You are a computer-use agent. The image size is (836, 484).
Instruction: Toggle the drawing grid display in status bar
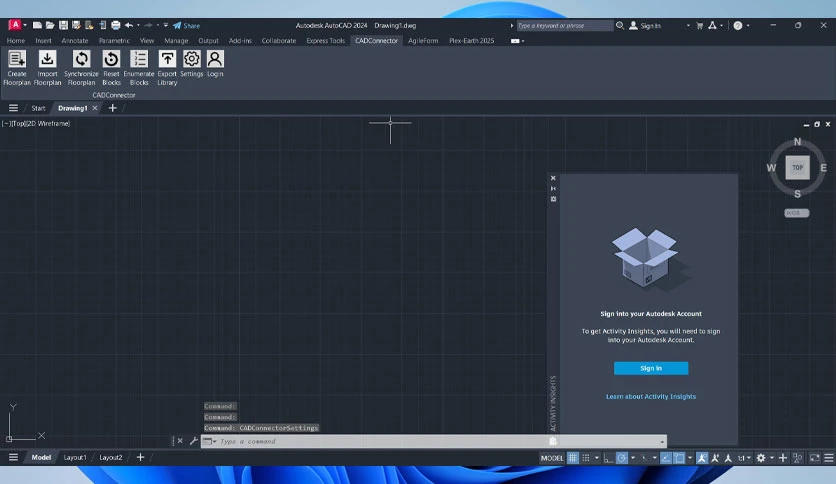(573, 458)
